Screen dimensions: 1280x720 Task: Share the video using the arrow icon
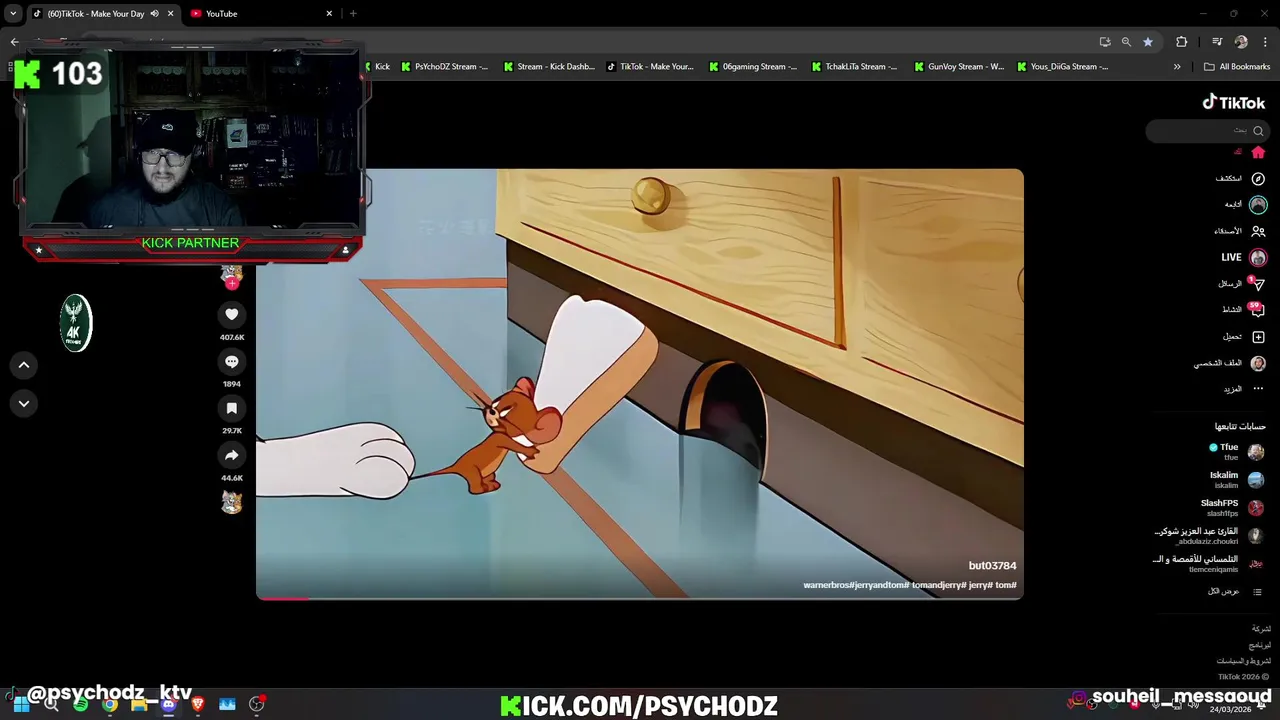click(231, 455)
